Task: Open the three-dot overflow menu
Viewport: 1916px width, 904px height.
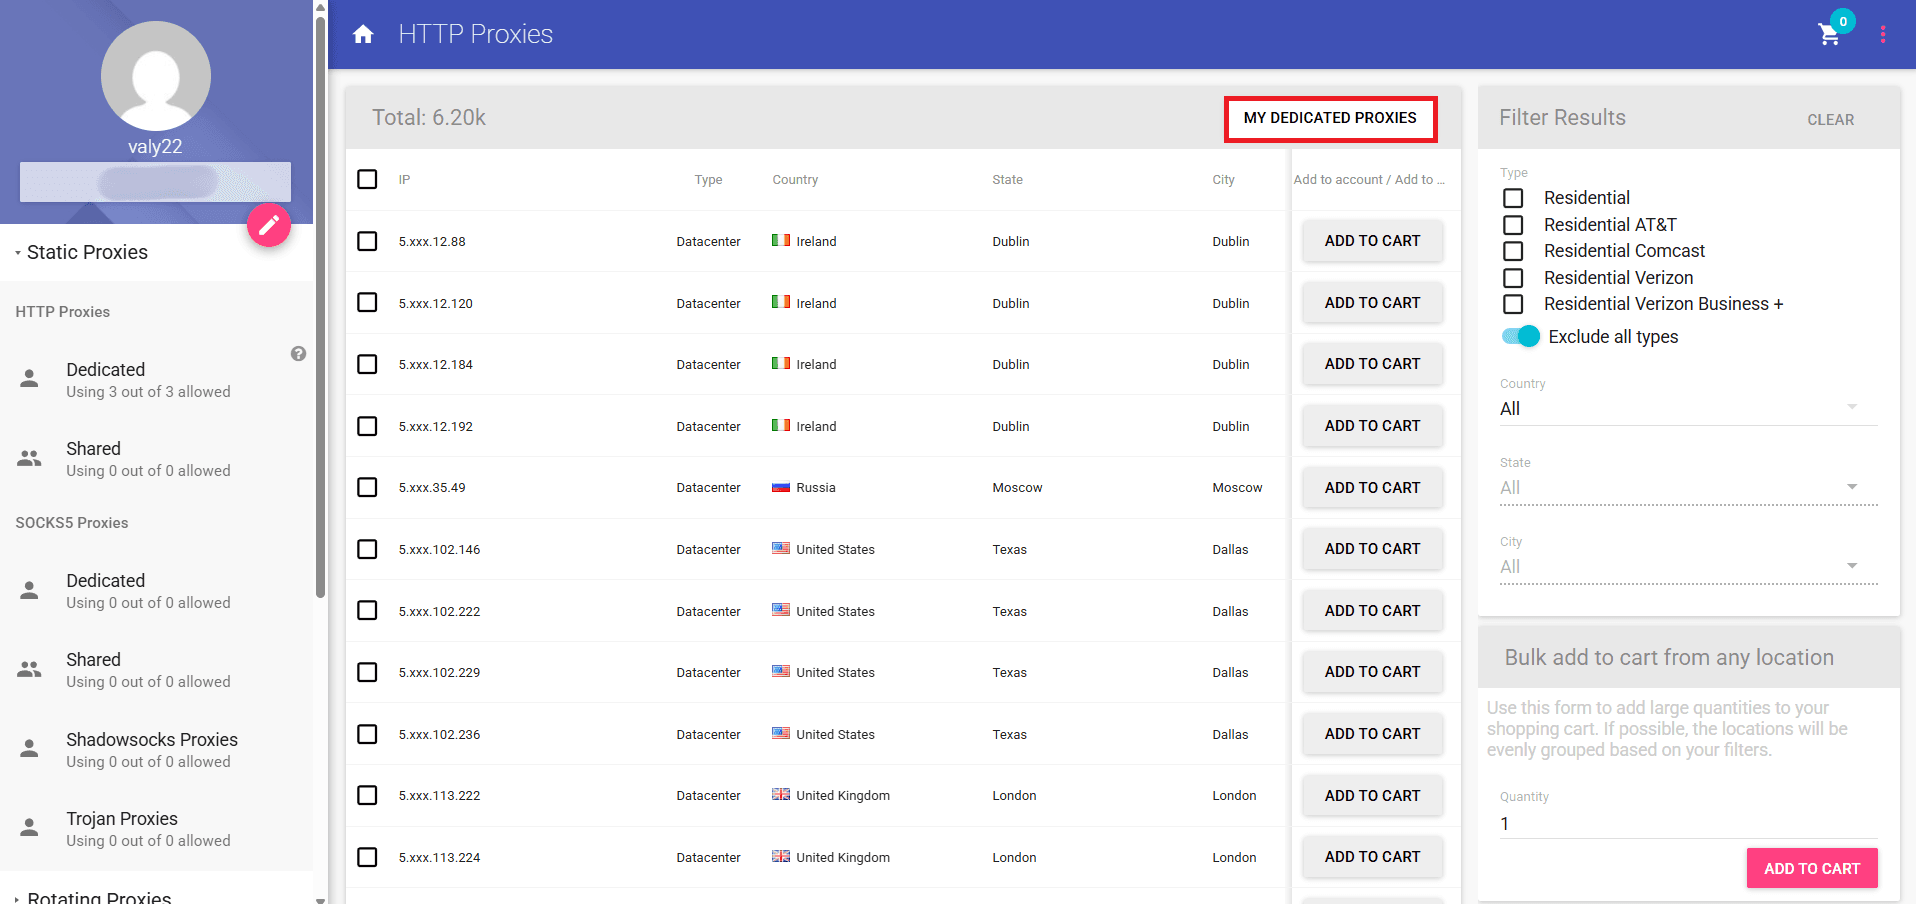Action: [x=1883, y=33]
